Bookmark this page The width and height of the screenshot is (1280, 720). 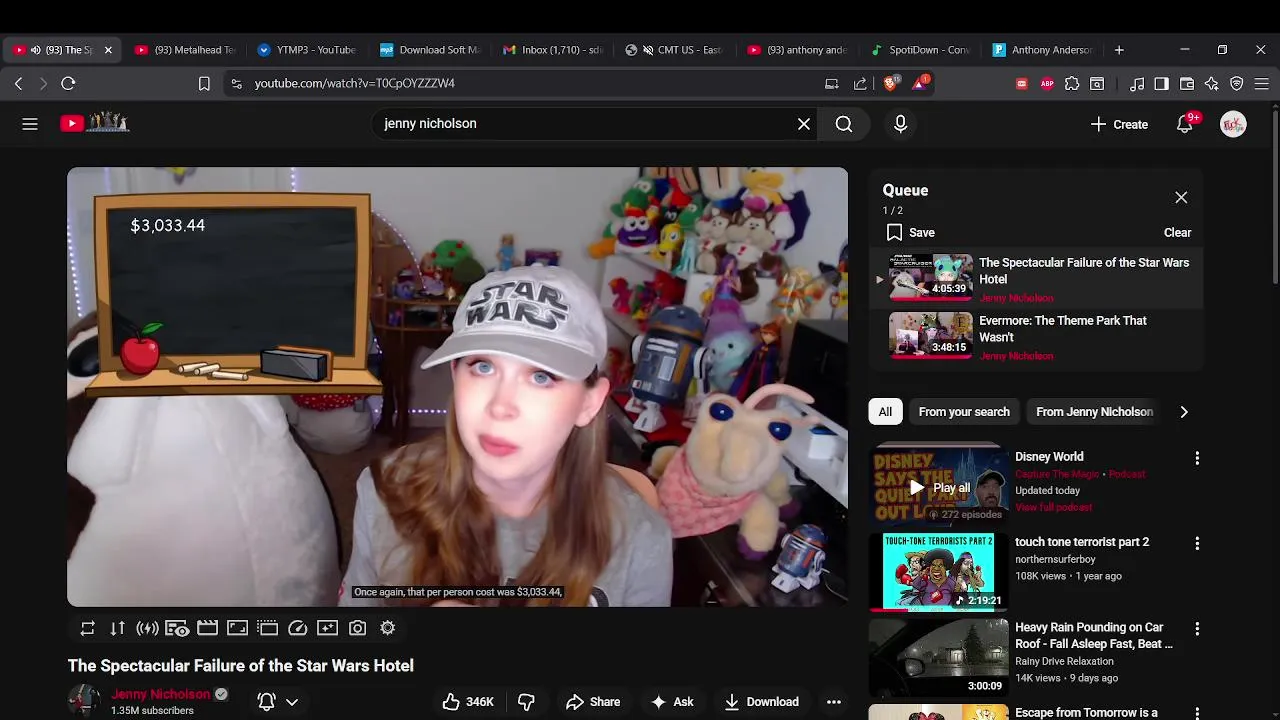[x=204, y=84]
